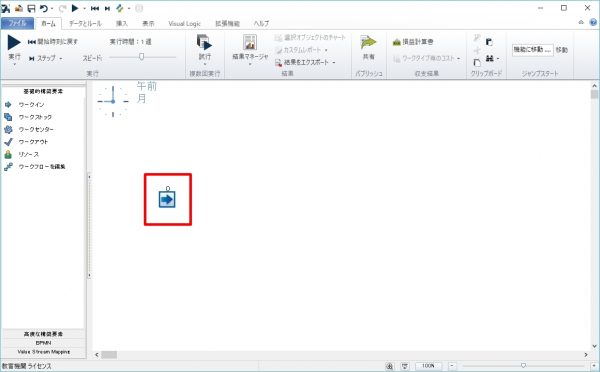Click the paste icon in クリップボード group
Screen dimensions: 600x372
pos(489,42)
